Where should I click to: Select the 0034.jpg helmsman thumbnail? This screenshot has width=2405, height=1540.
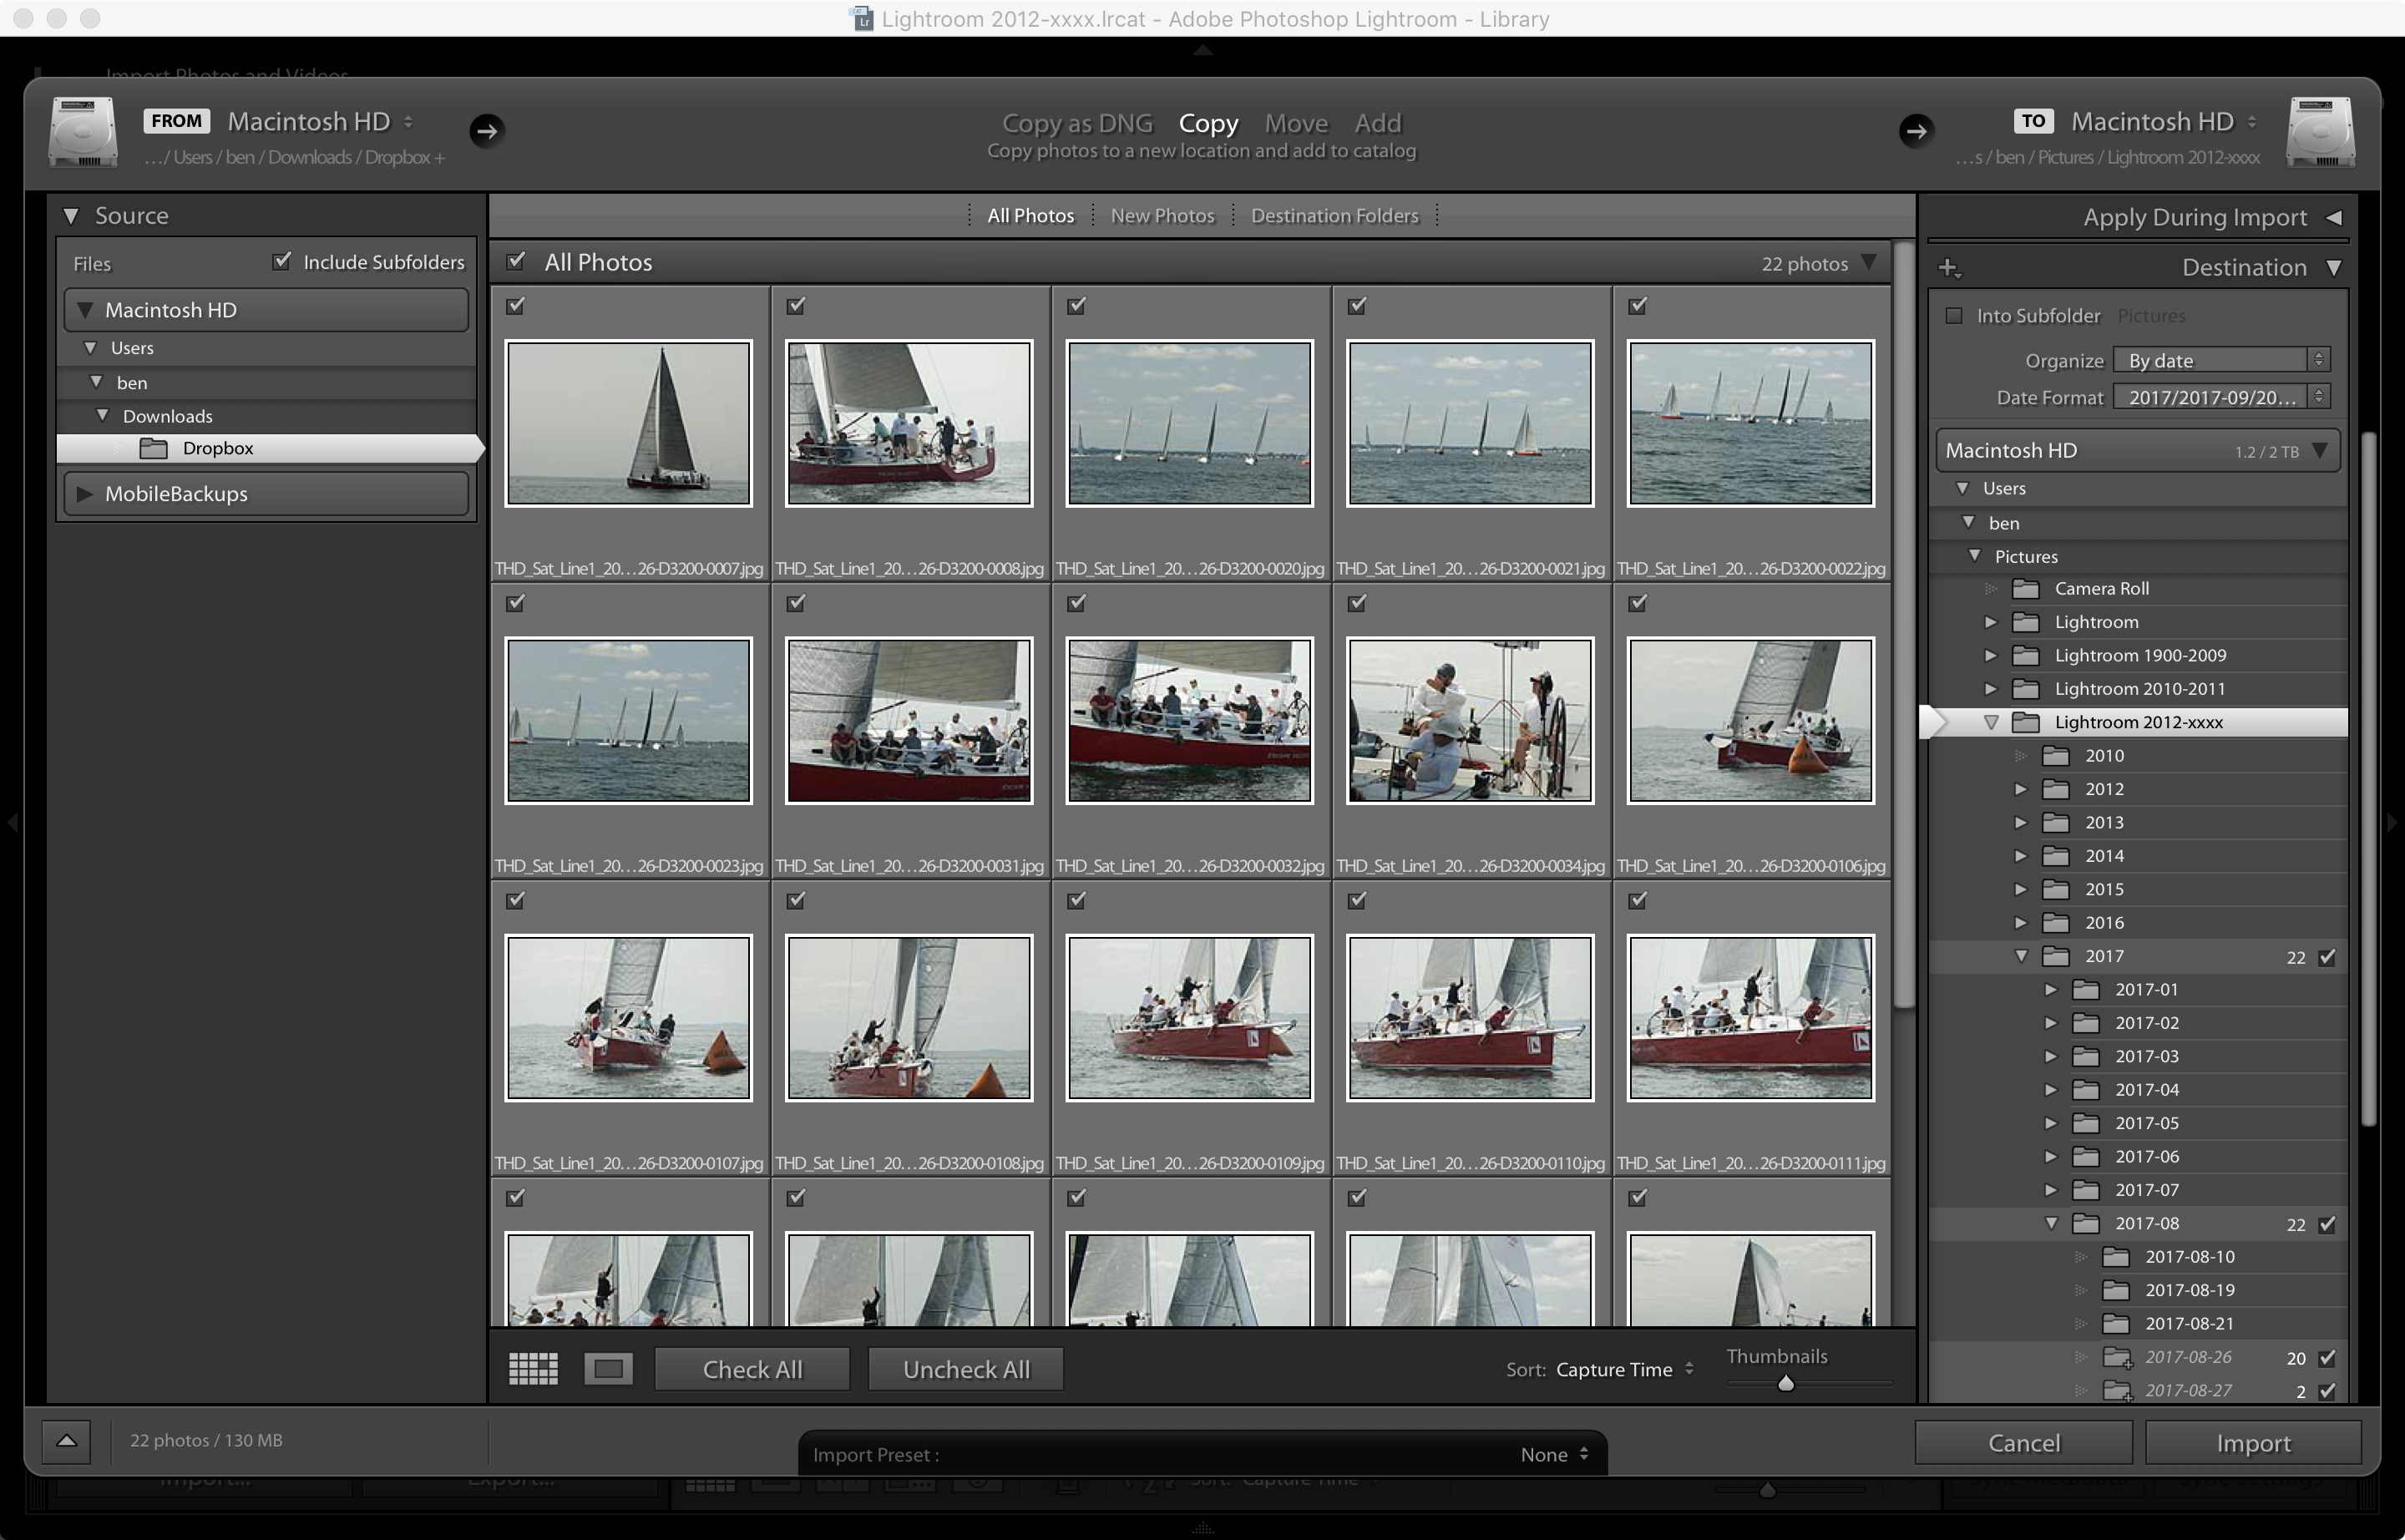pyautogui.click(x=1469, y=720)
